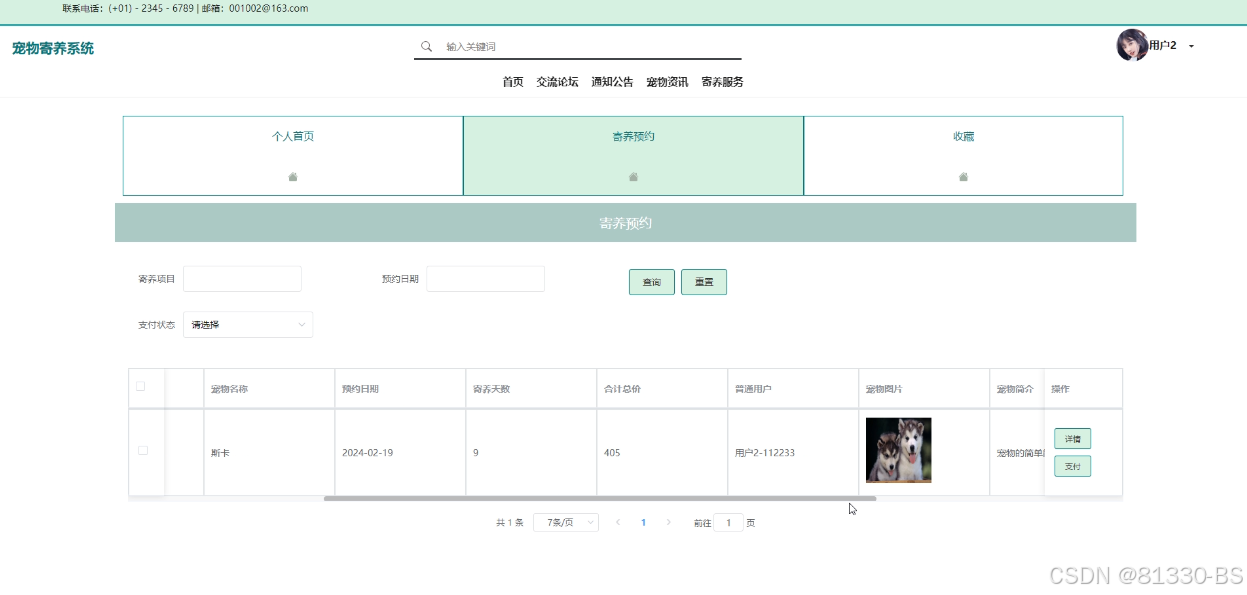The width and height of the screenshot is (1247, 595).
Task: Click the home icon under 寄养预约
Action: pos(633,176)
